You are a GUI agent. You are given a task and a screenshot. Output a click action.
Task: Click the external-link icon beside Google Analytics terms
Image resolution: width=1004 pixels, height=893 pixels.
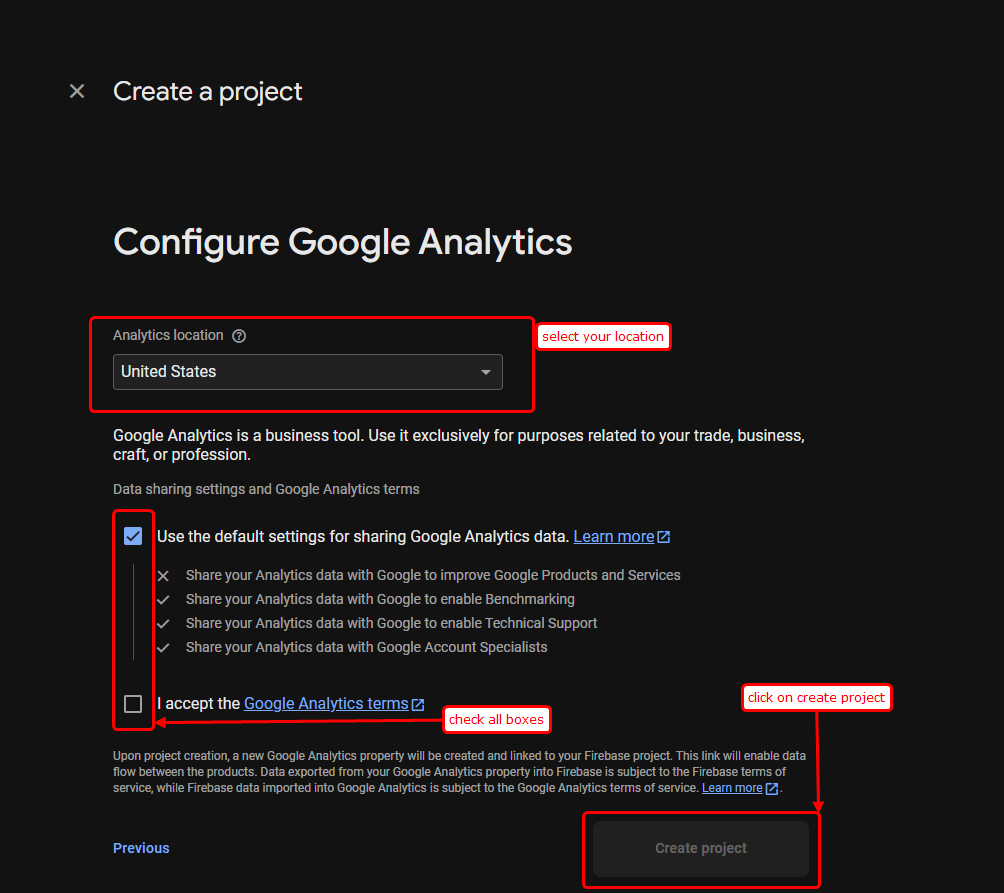tap(418, 703)
